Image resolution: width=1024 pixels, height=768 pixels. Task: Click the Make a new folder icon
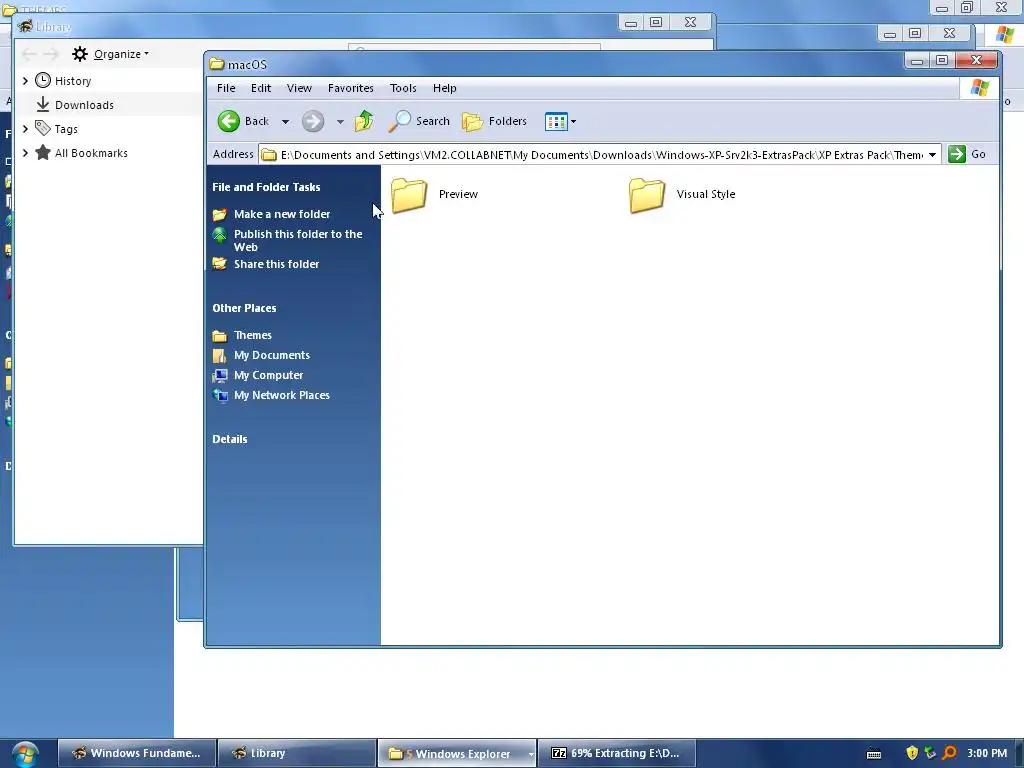220,214
